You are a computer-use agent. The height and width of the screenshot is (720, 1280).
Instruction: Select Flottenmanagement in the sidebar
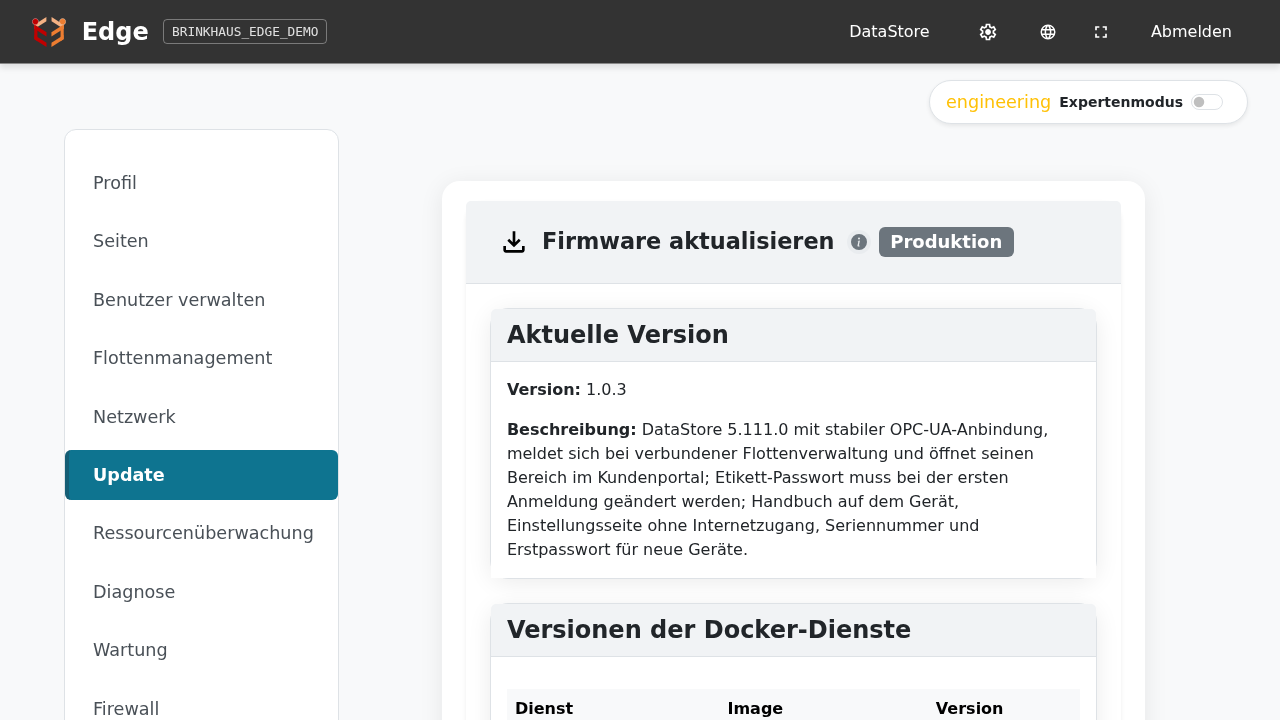pyautogui.click(x=201, y=358)
